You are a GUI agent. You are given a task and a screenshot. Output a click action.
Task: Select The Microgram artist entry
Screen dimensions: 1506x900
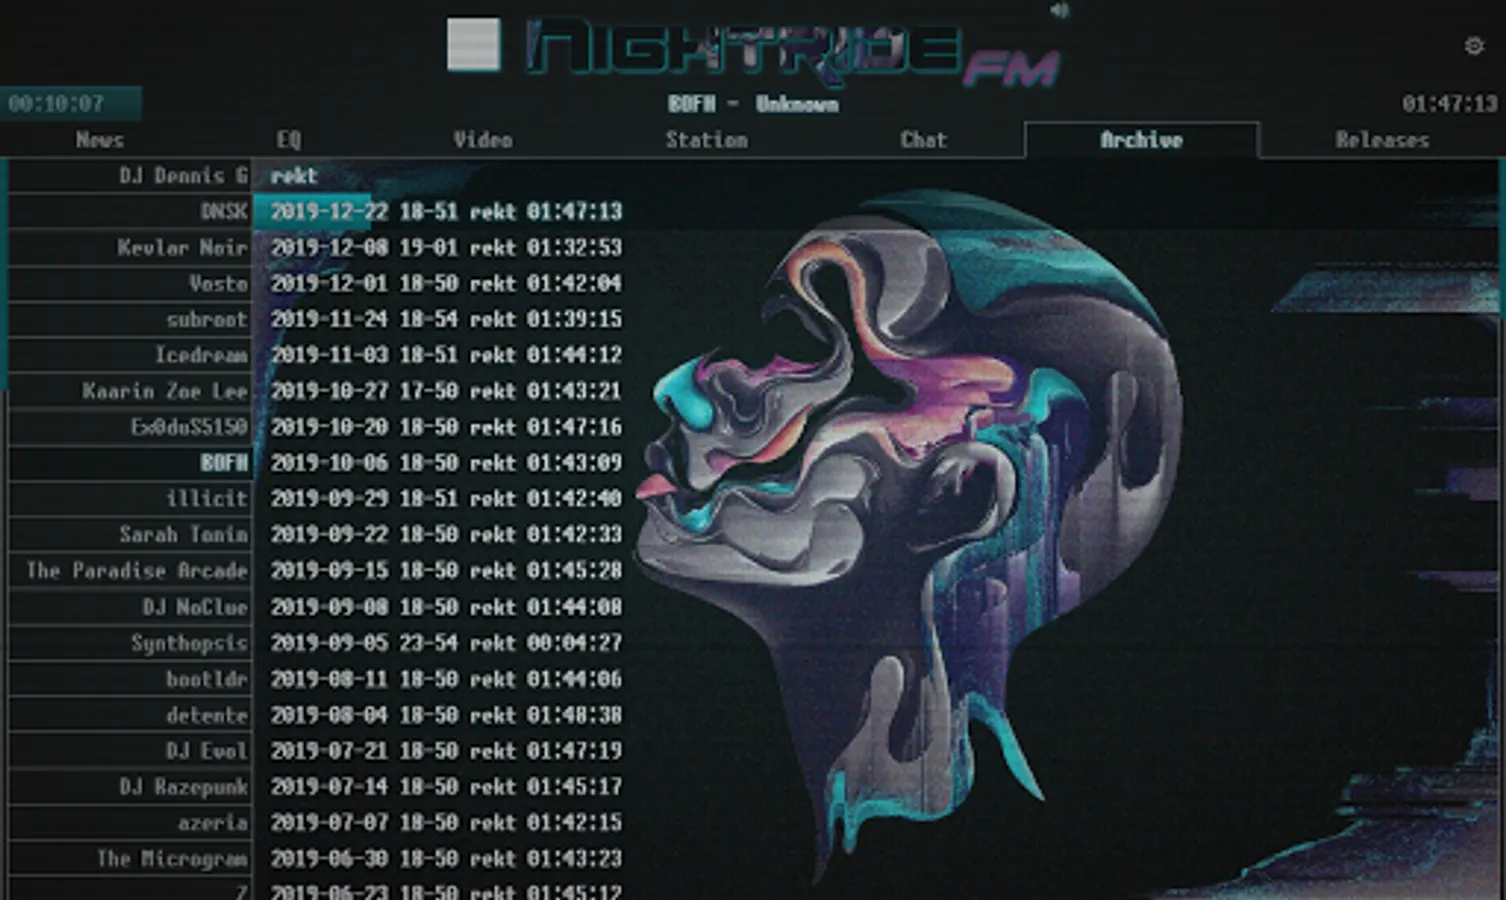tap(130, 858)
